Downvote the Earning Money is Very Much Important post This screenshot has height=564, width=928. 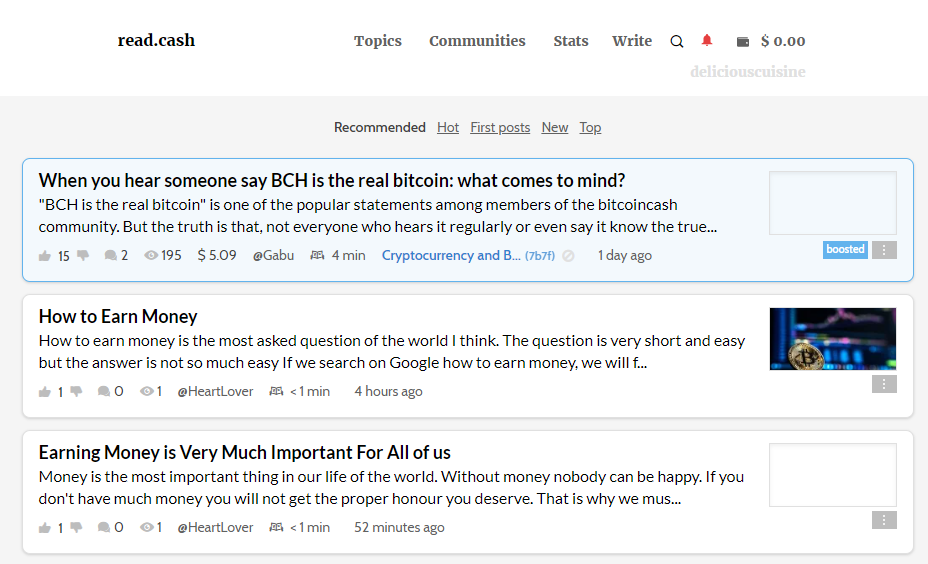pos(76,527)
